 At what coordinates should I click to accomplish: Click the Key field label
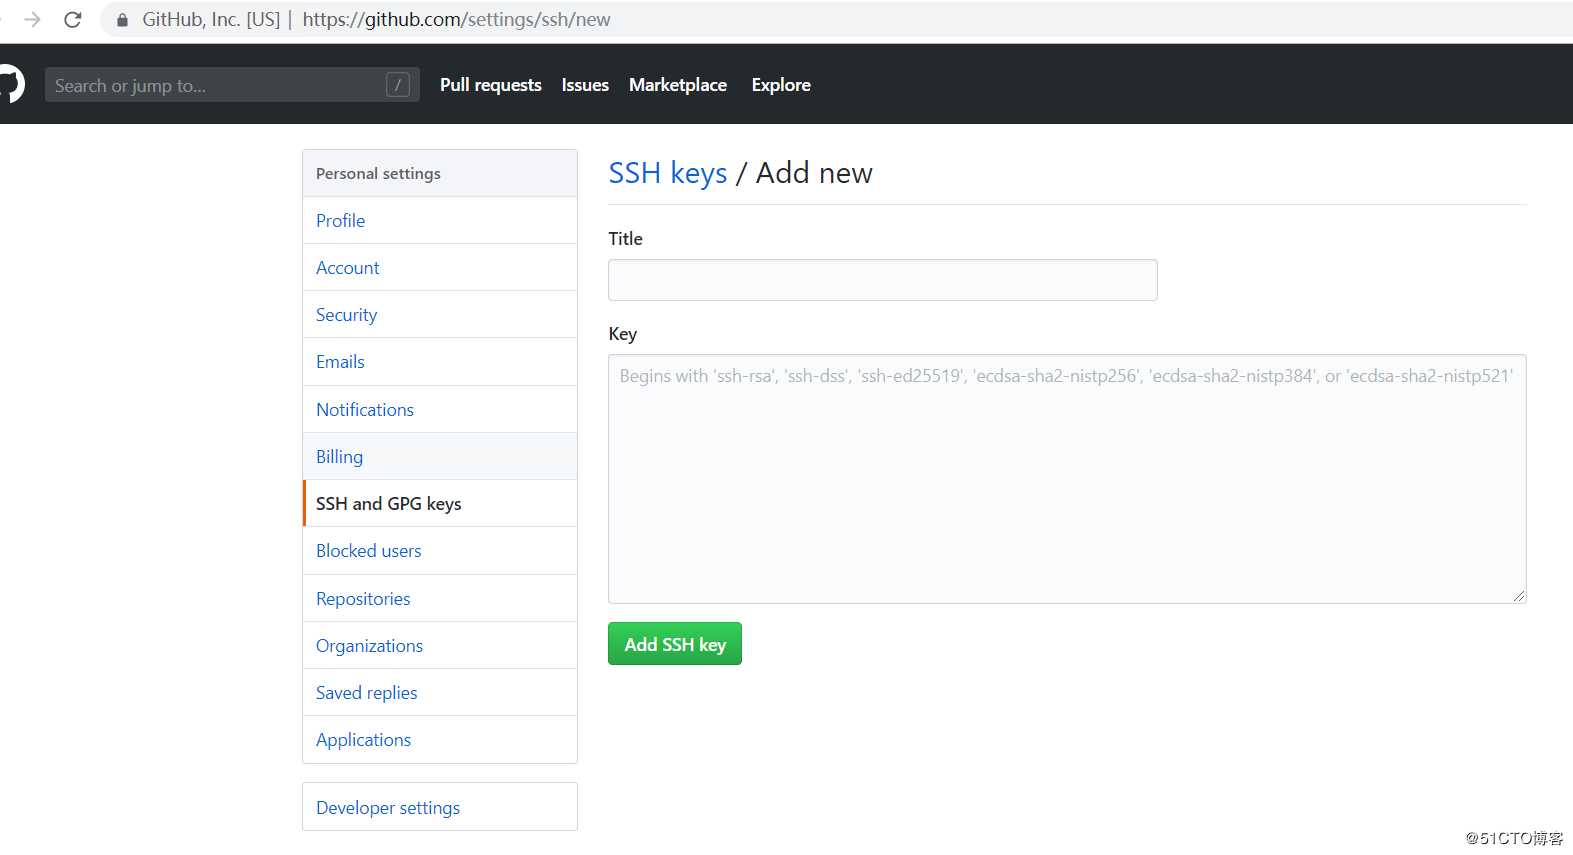[622, 333]
